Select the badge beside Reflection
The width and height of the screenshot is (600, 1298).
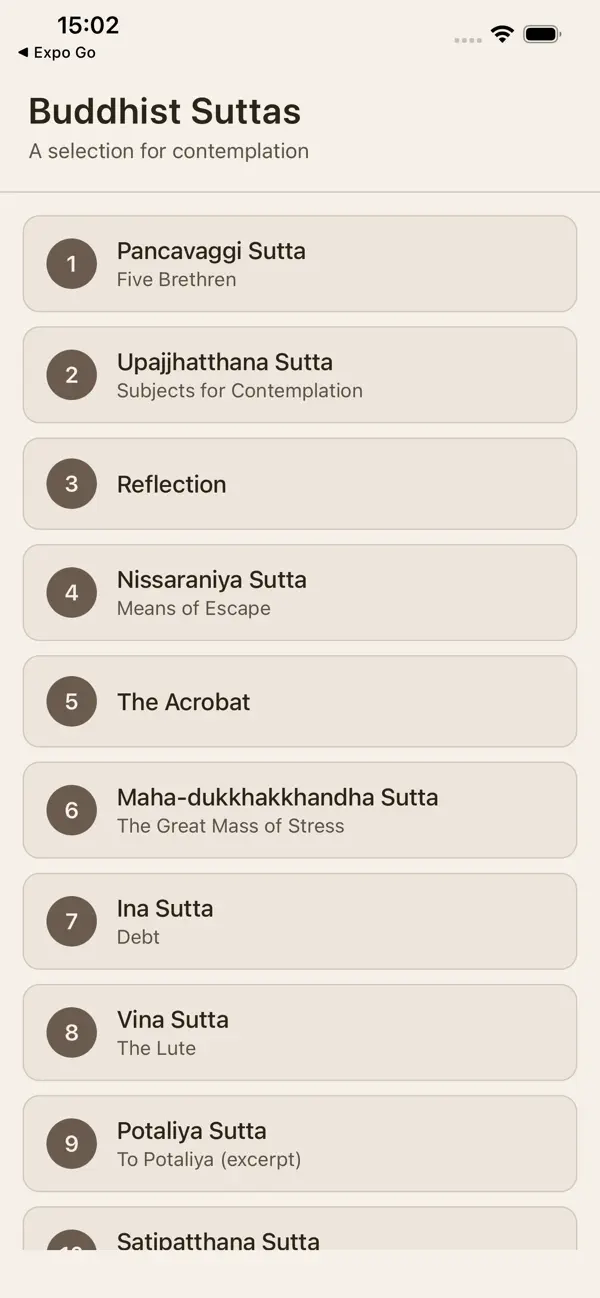pos(71,484)
